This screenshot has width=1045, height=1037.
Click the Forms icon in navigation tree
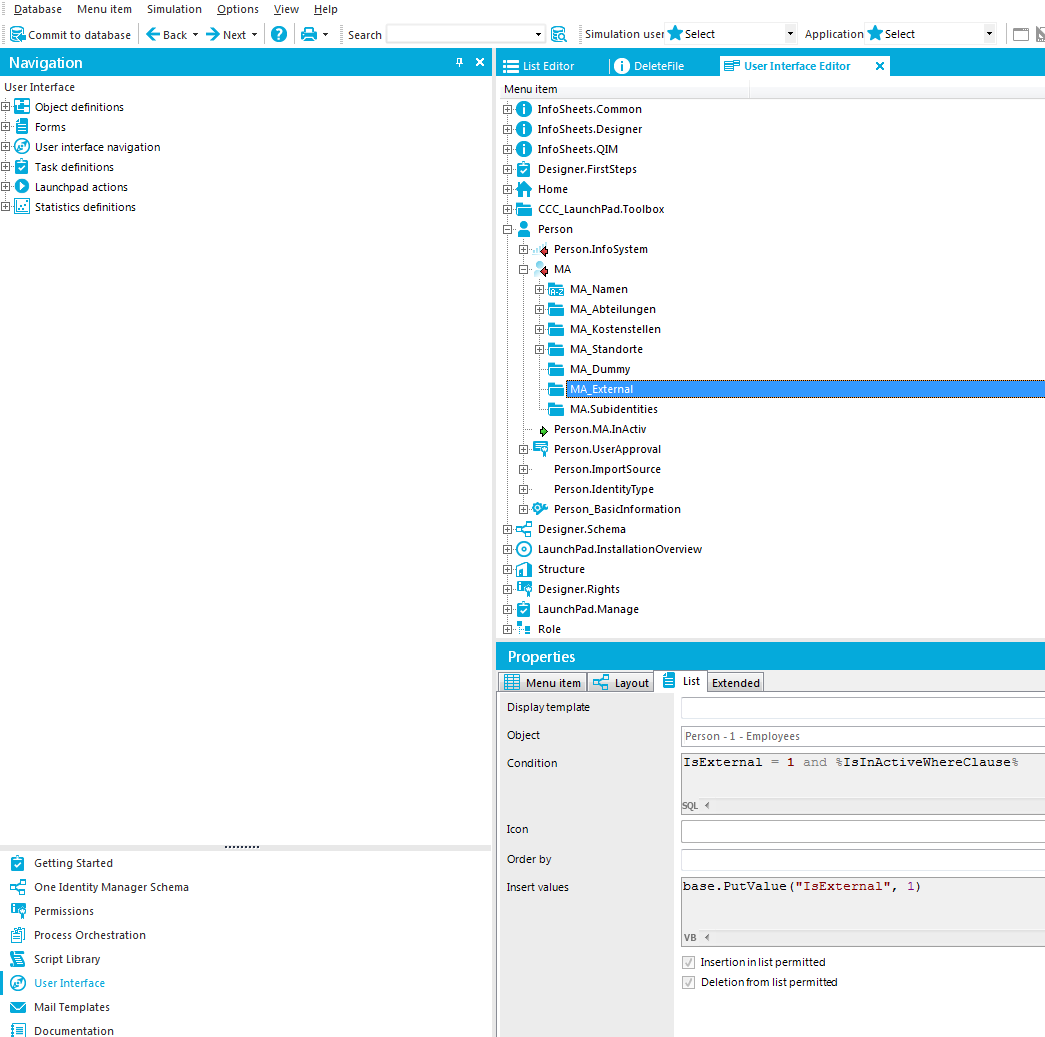click(22, 127)
